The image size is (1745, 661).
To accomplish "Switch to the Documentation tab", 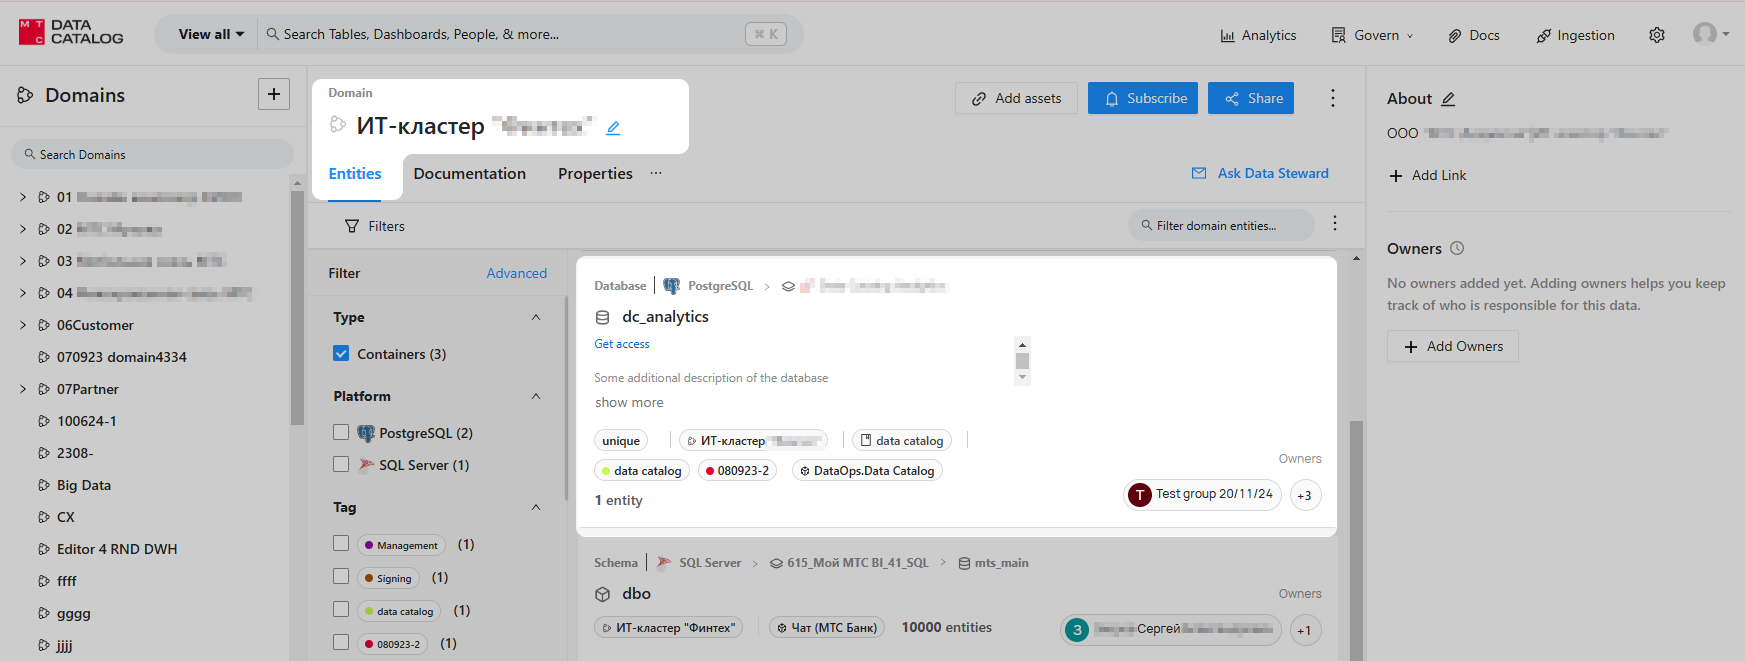I will click(x=469, y=174).
